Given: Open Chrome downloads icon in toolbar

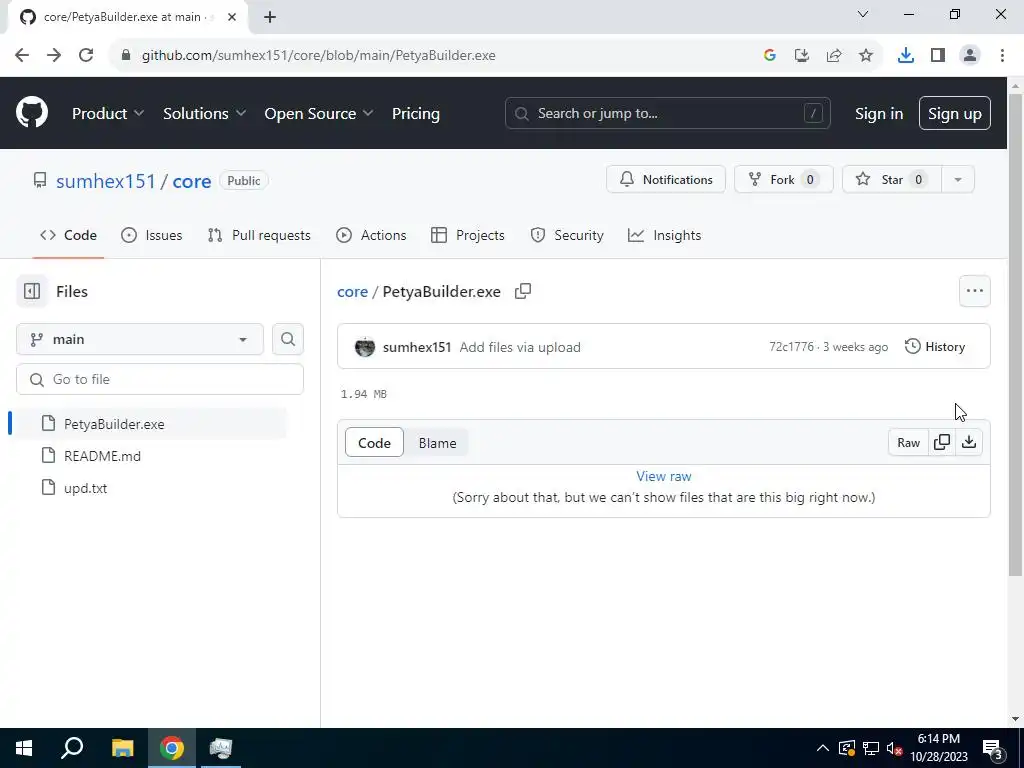Looking at the screenshot, I should pyautogui.click(x=906, y=56).
